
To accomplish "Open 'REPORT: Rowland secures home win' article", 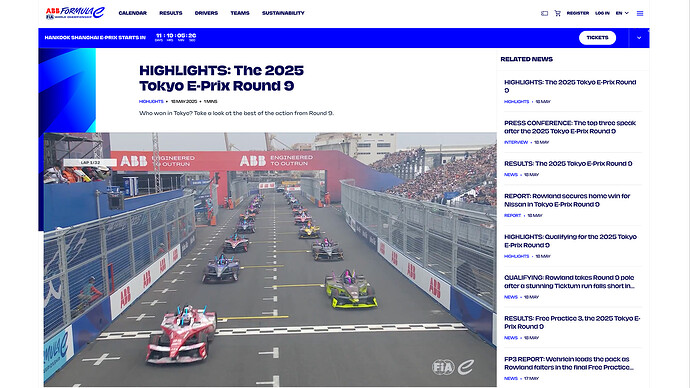I will click(567, 200).
